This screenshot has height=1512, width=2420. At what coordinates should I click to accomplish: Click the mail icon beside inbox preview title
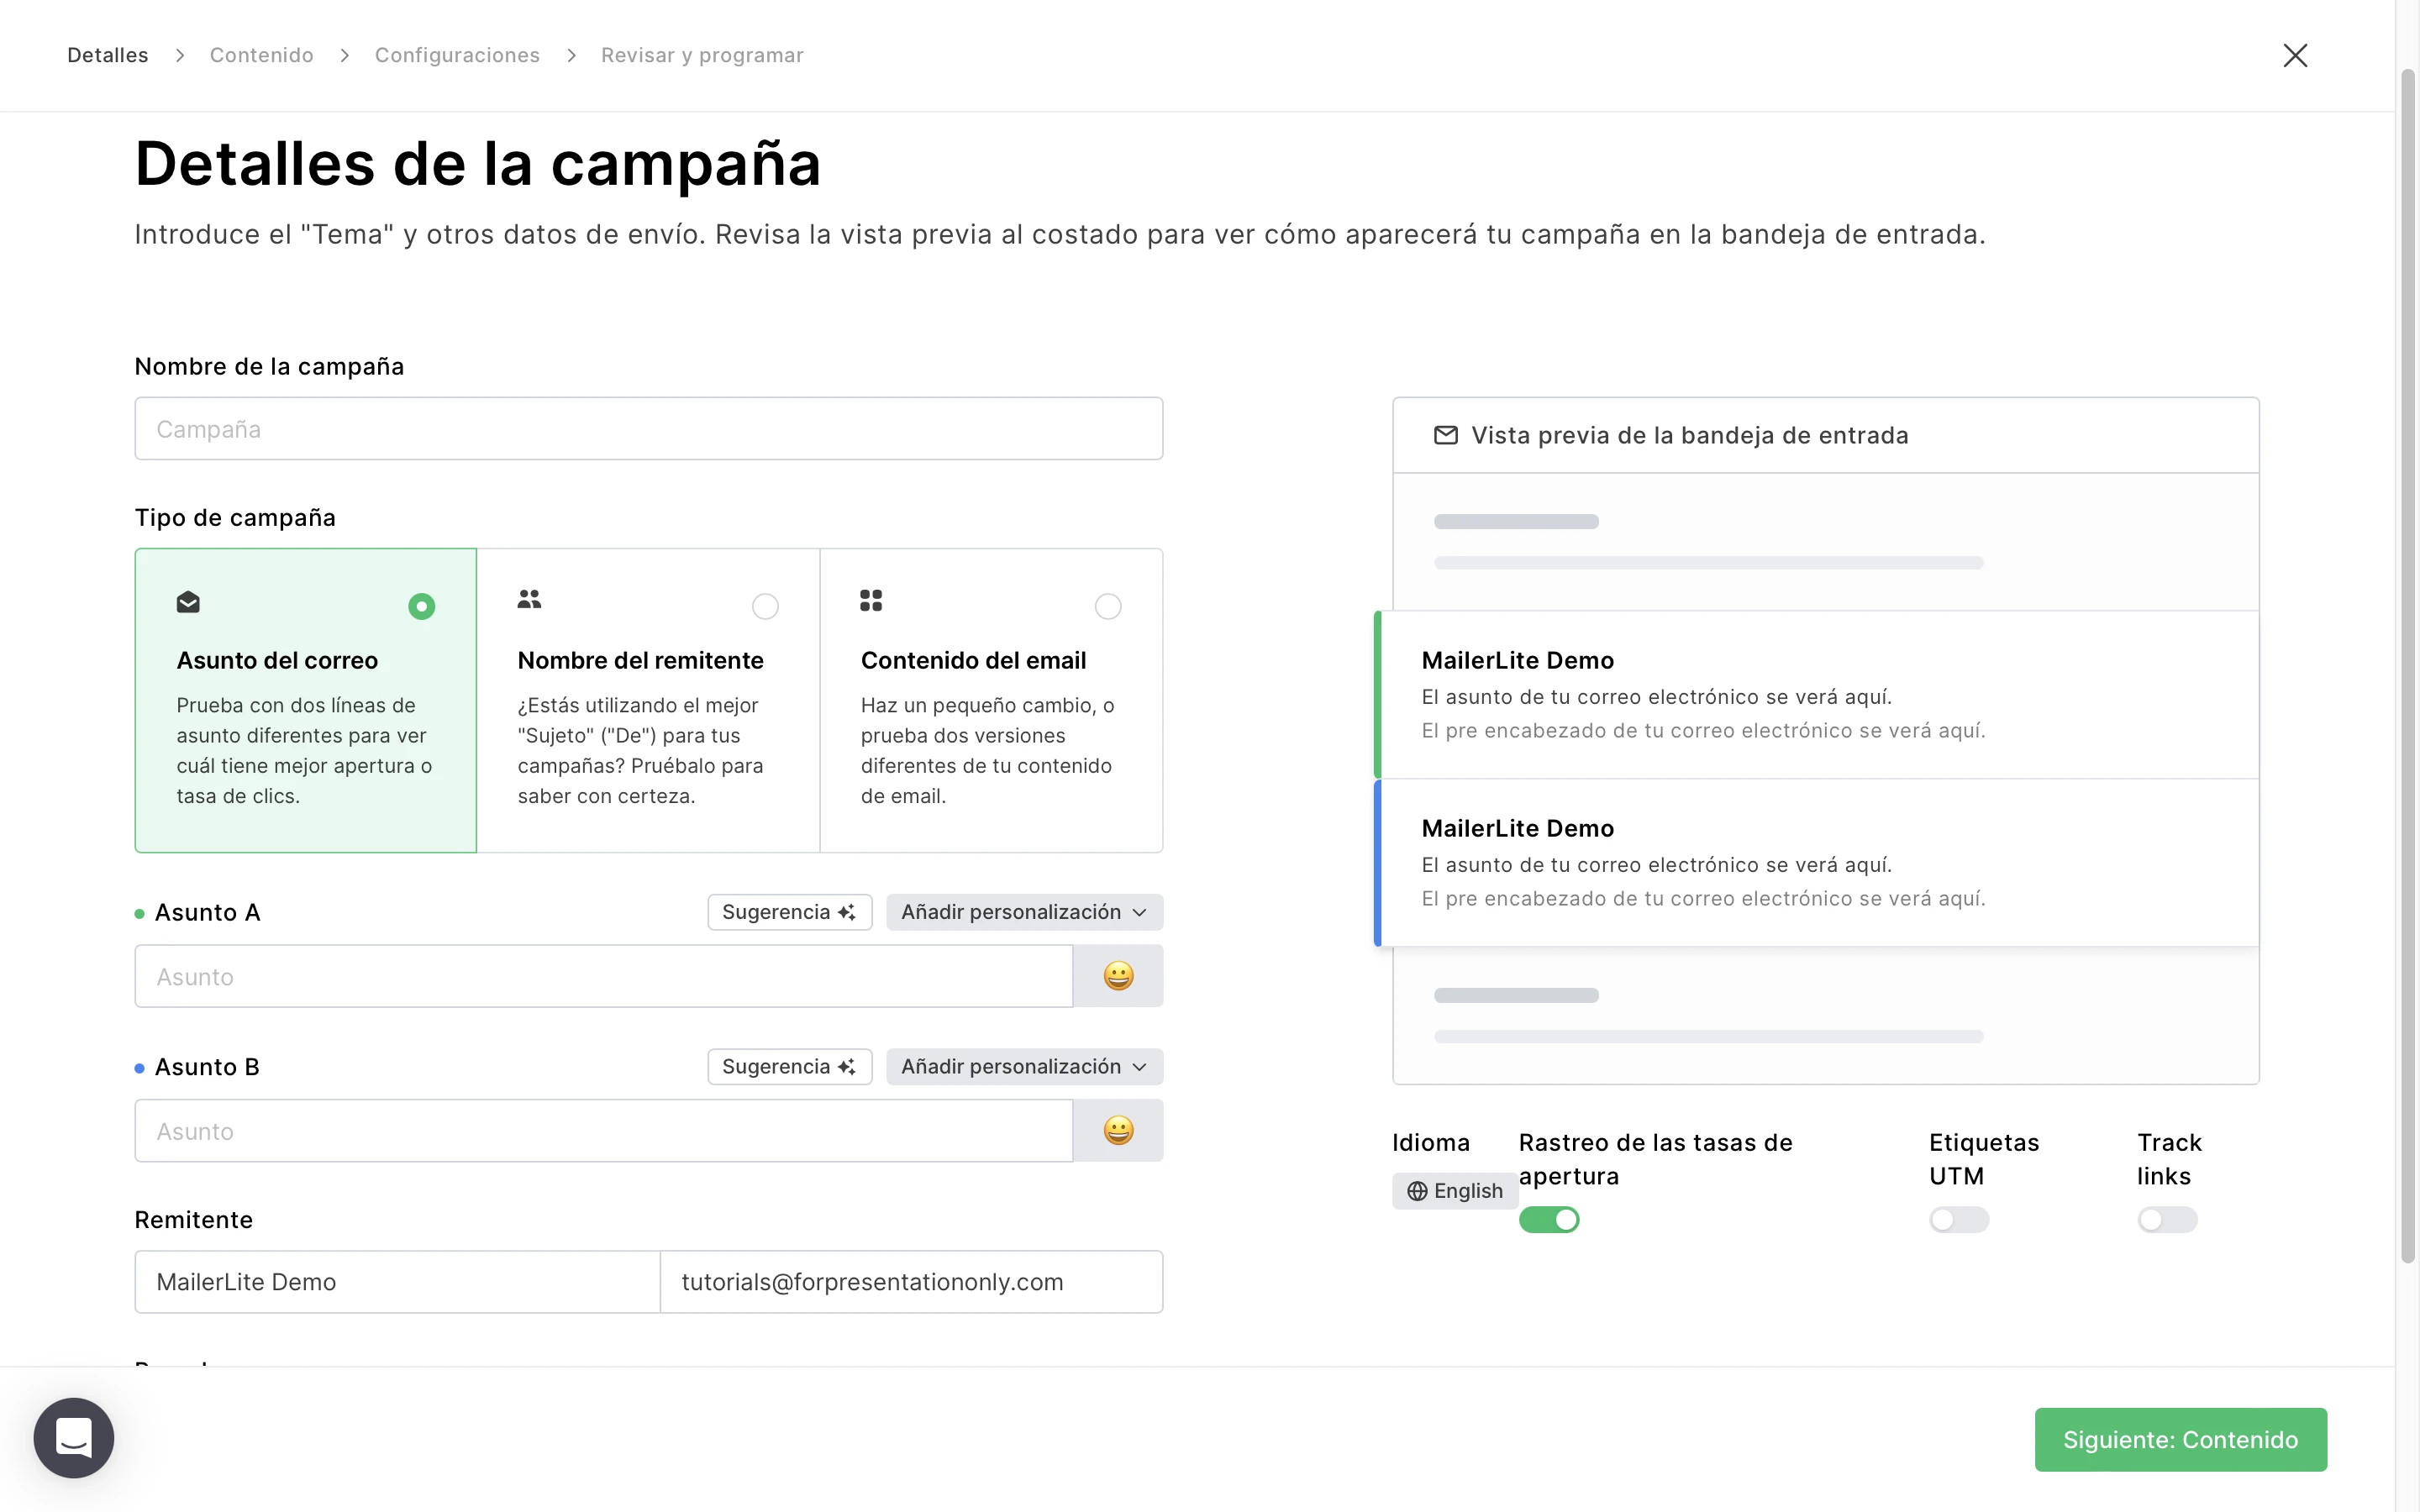[x=1445, y=435]
